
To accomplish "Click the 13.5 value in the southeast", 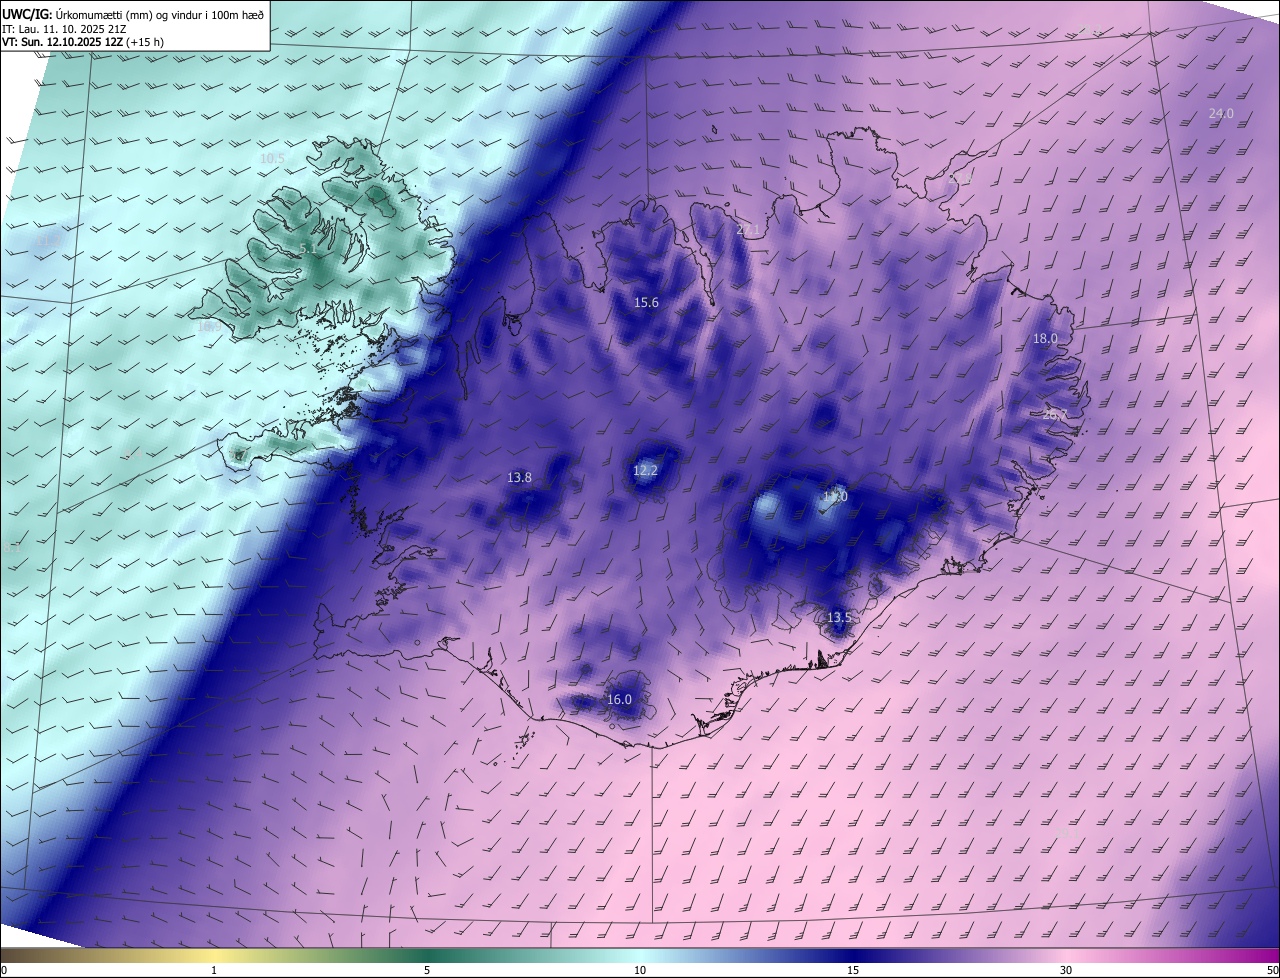I will (839, 618).
